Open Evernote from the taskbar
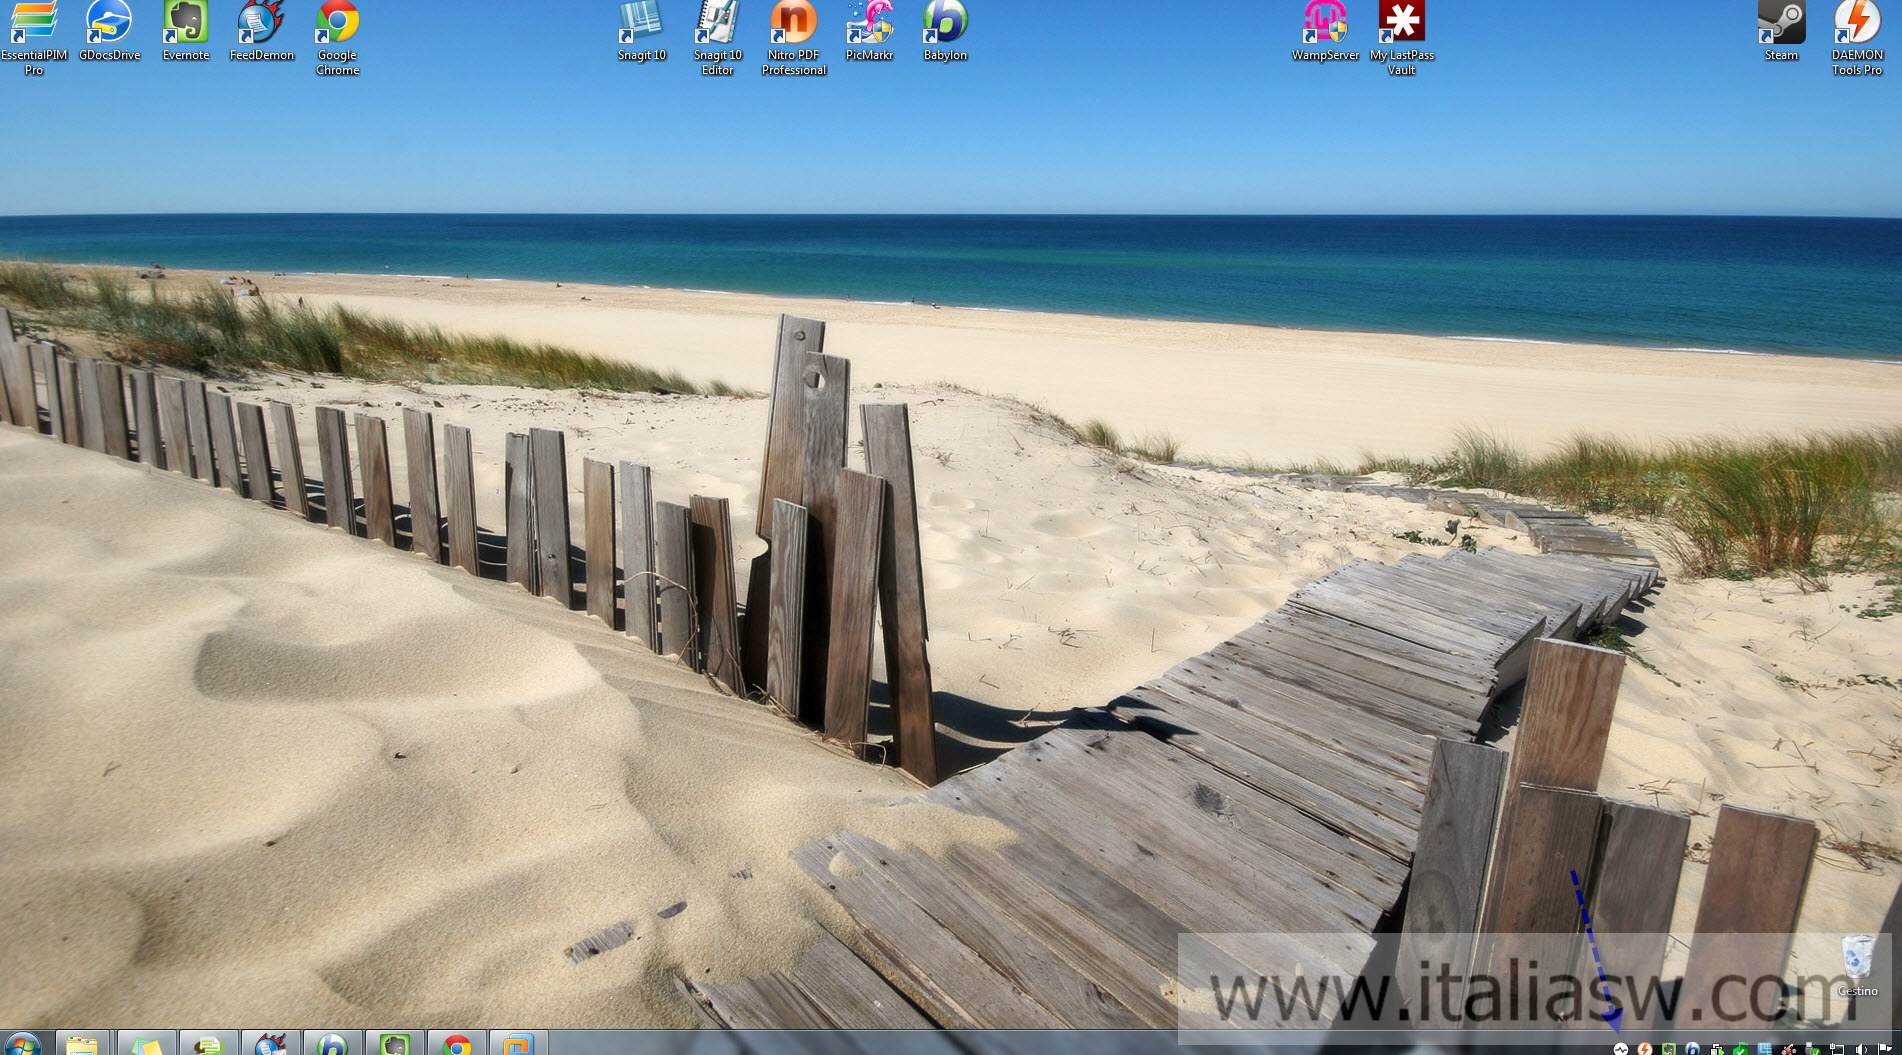 394,1044
